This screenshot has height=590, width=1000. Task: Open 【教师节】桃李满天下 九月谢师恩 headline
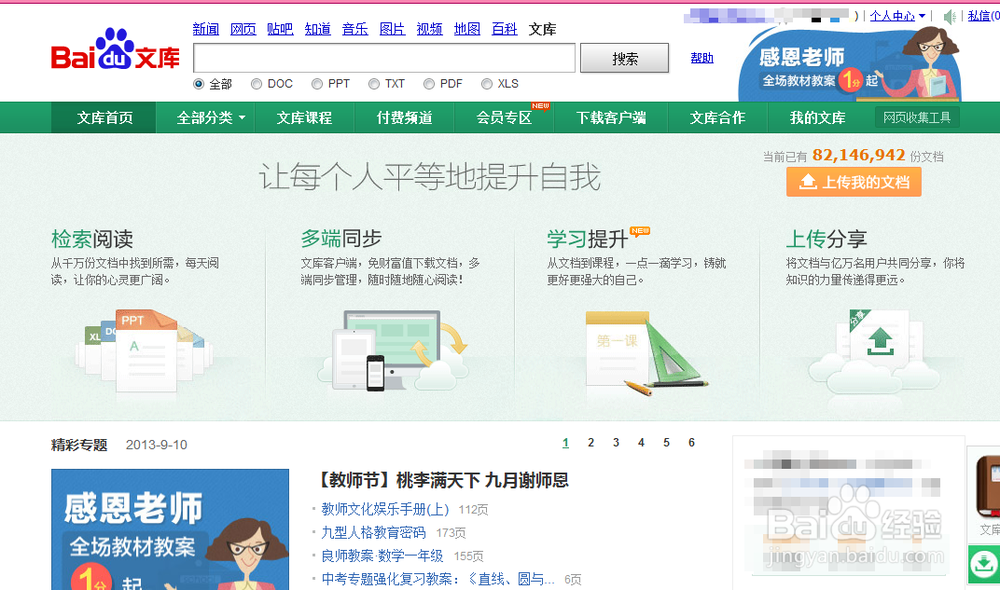pyautogui.click(x=443, y=480)
